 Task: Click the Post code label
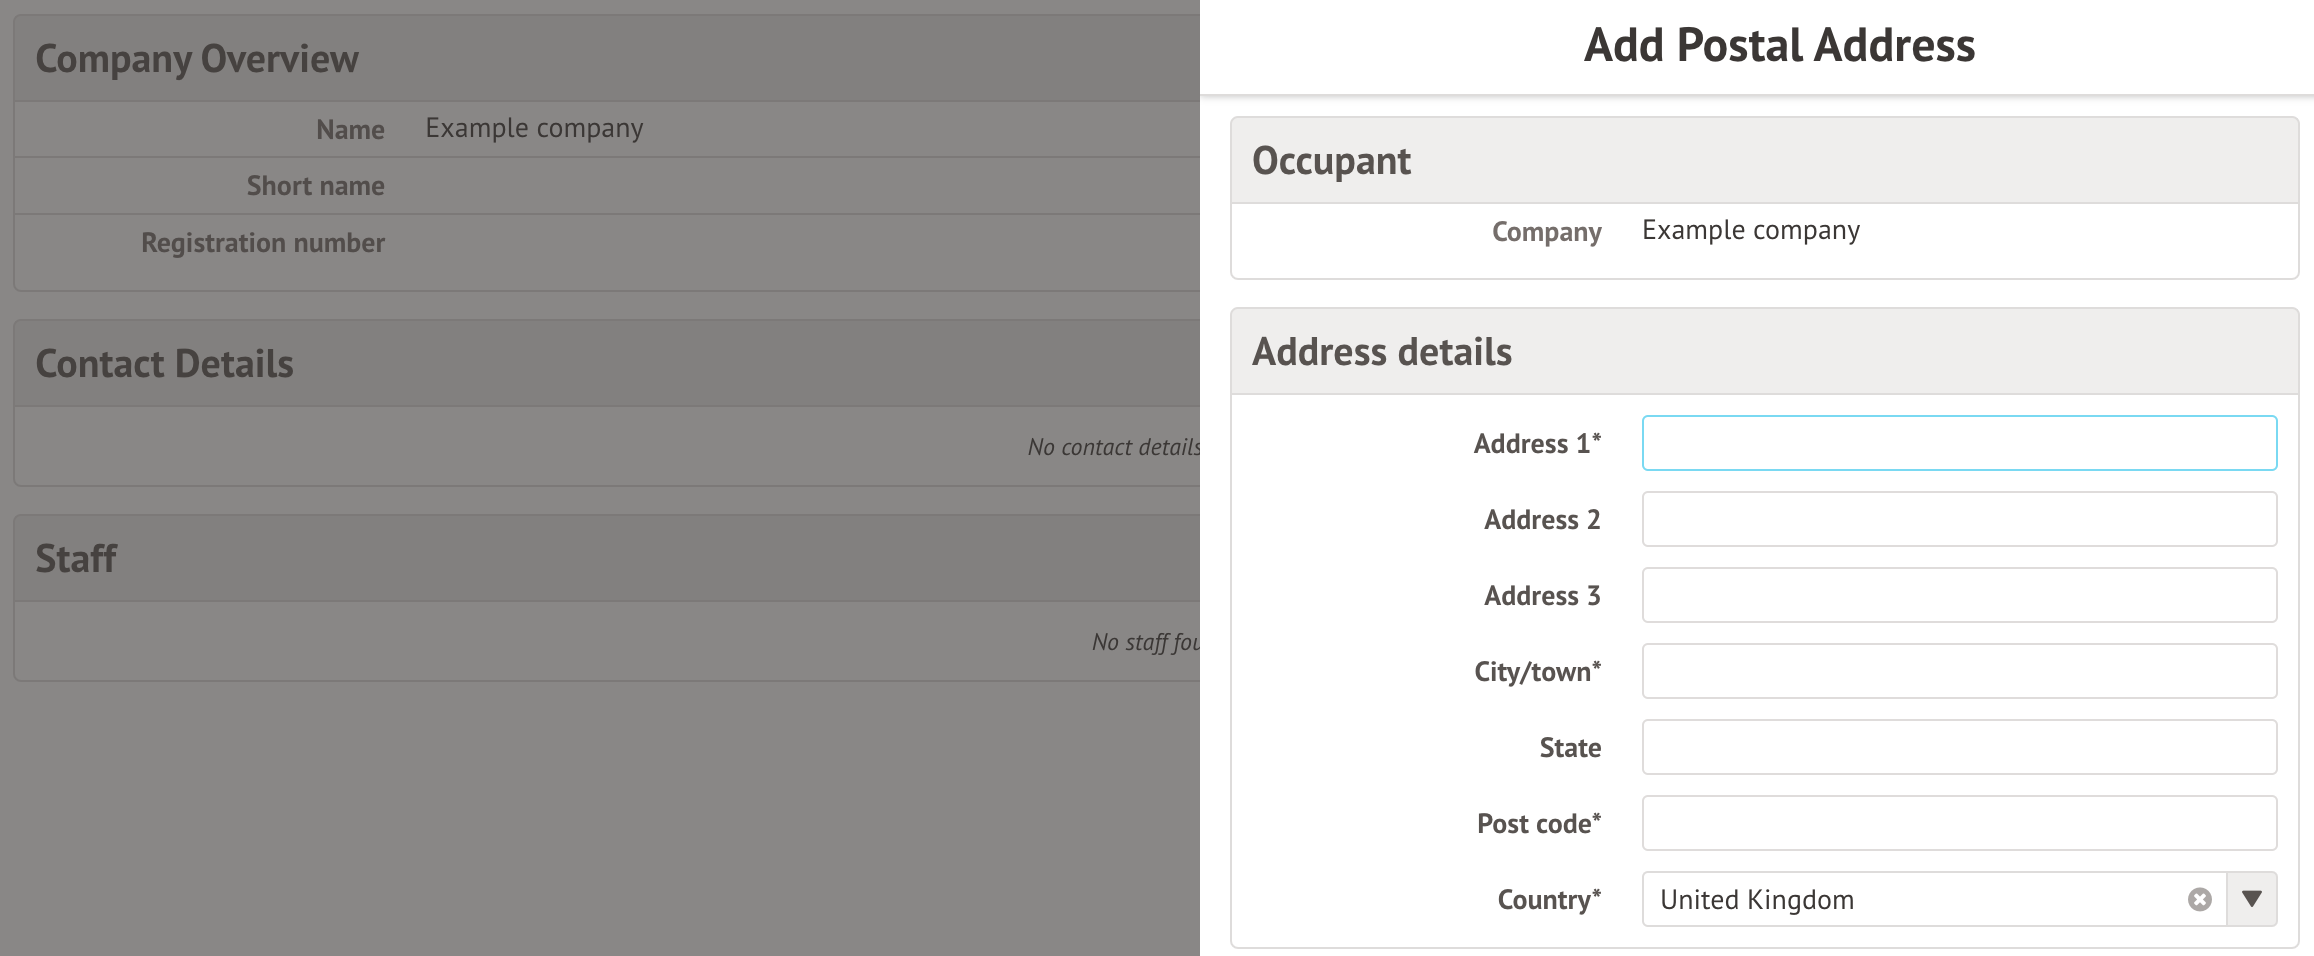tap(1538, 824)
